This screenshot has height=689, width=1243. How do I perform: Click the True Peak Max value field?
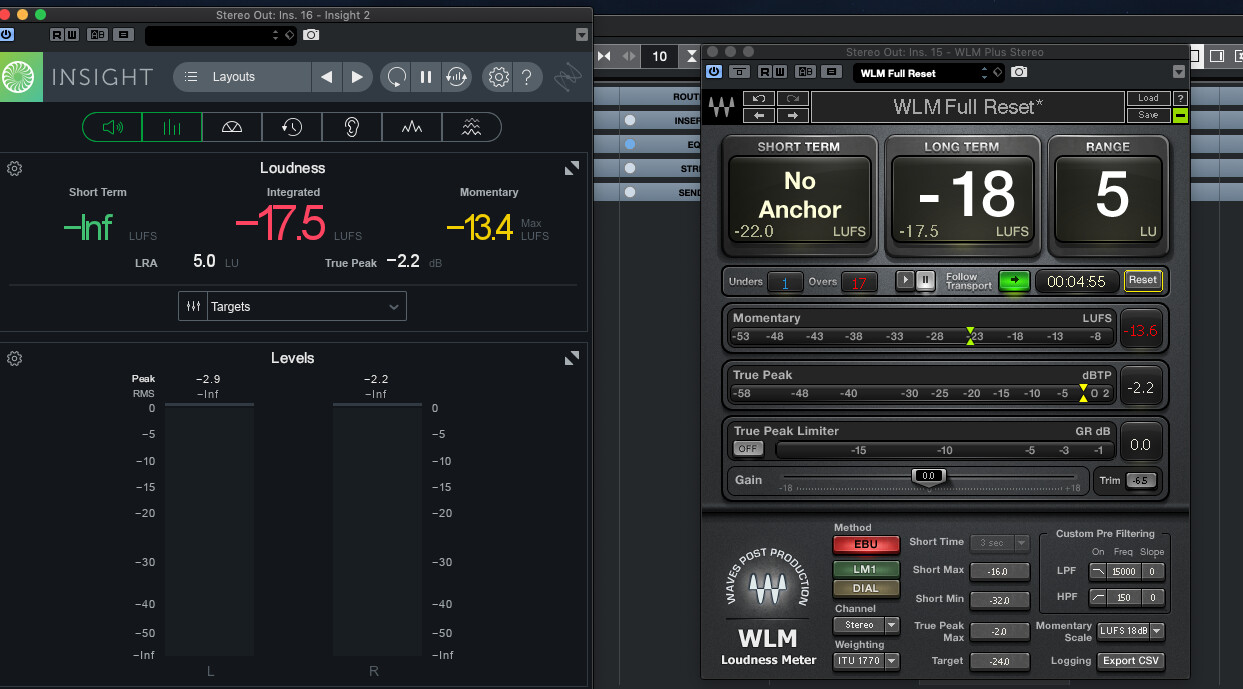[x=1000, y=632]
